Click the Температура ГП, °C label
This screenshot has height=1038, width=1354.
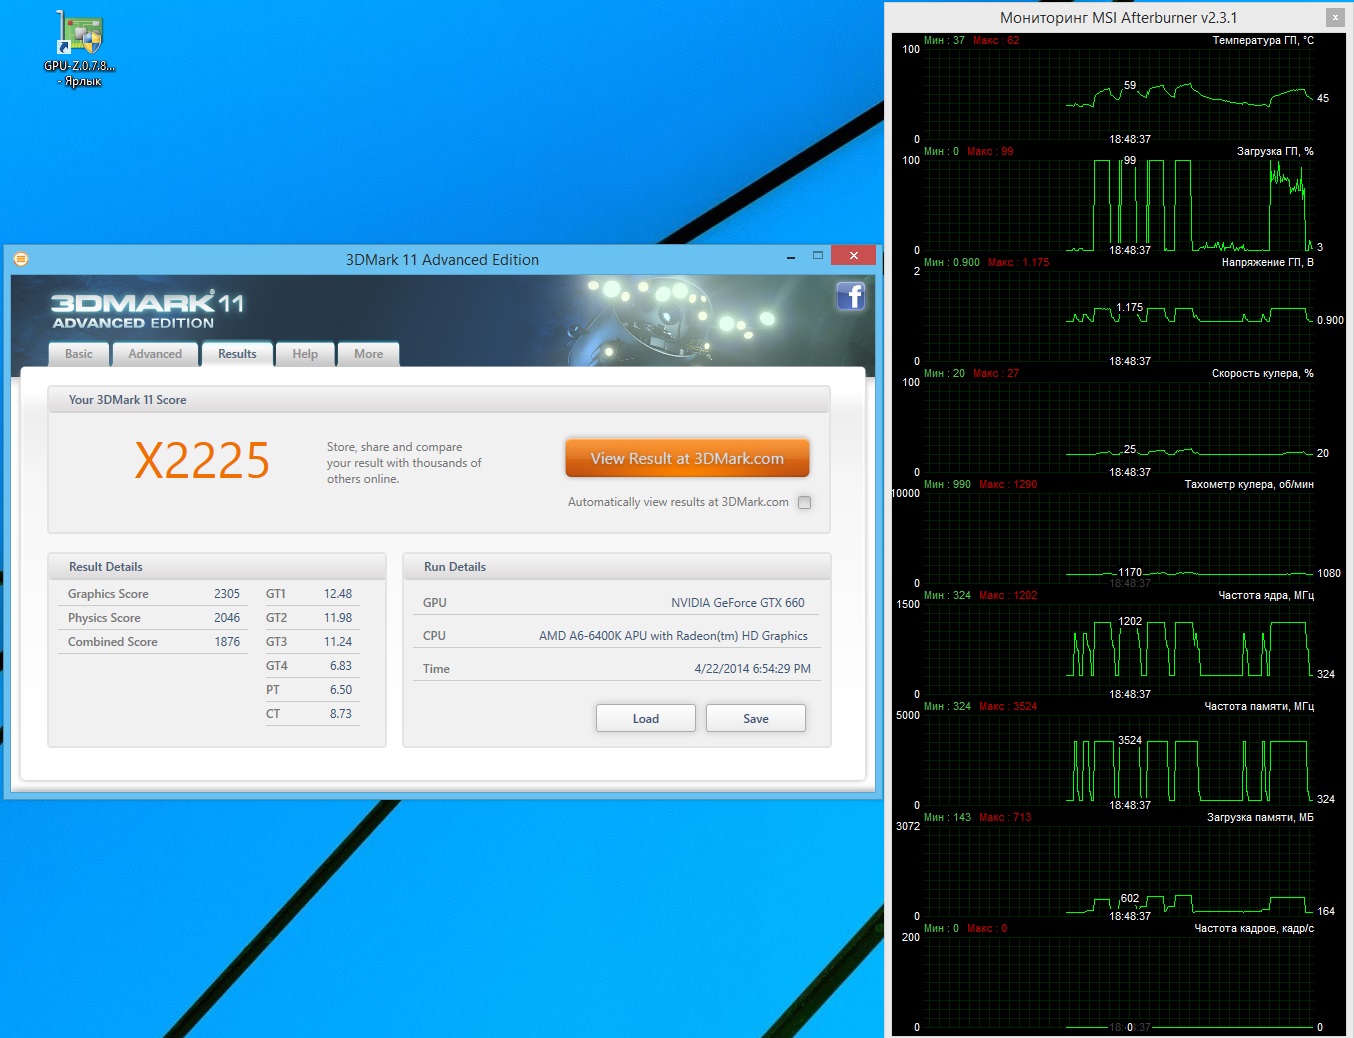(x=1263, y=41)
